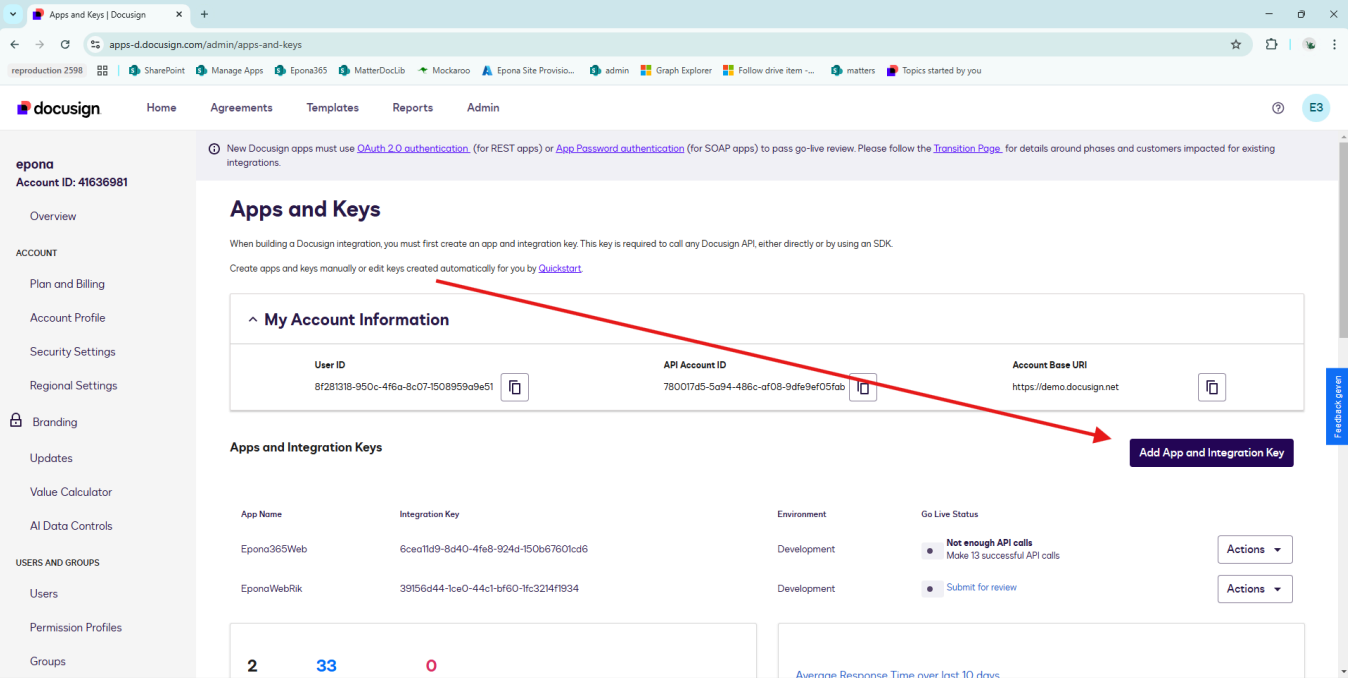This screenshot has width=1348, height=678.
Task: Collapse the My Account Information section
Action: click(252, 320)
